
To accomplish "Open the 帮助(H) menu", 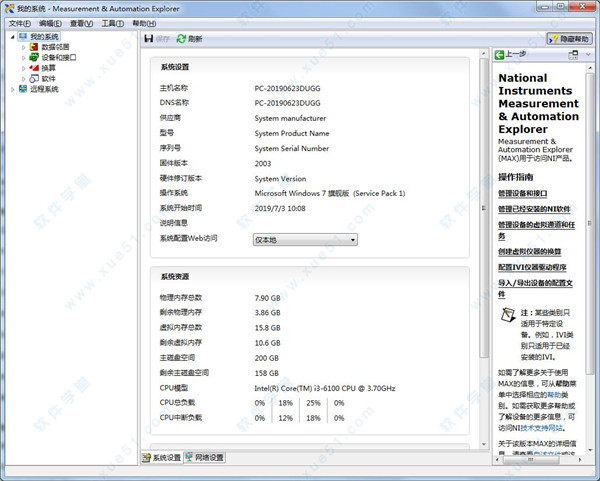I will [144, 24].
